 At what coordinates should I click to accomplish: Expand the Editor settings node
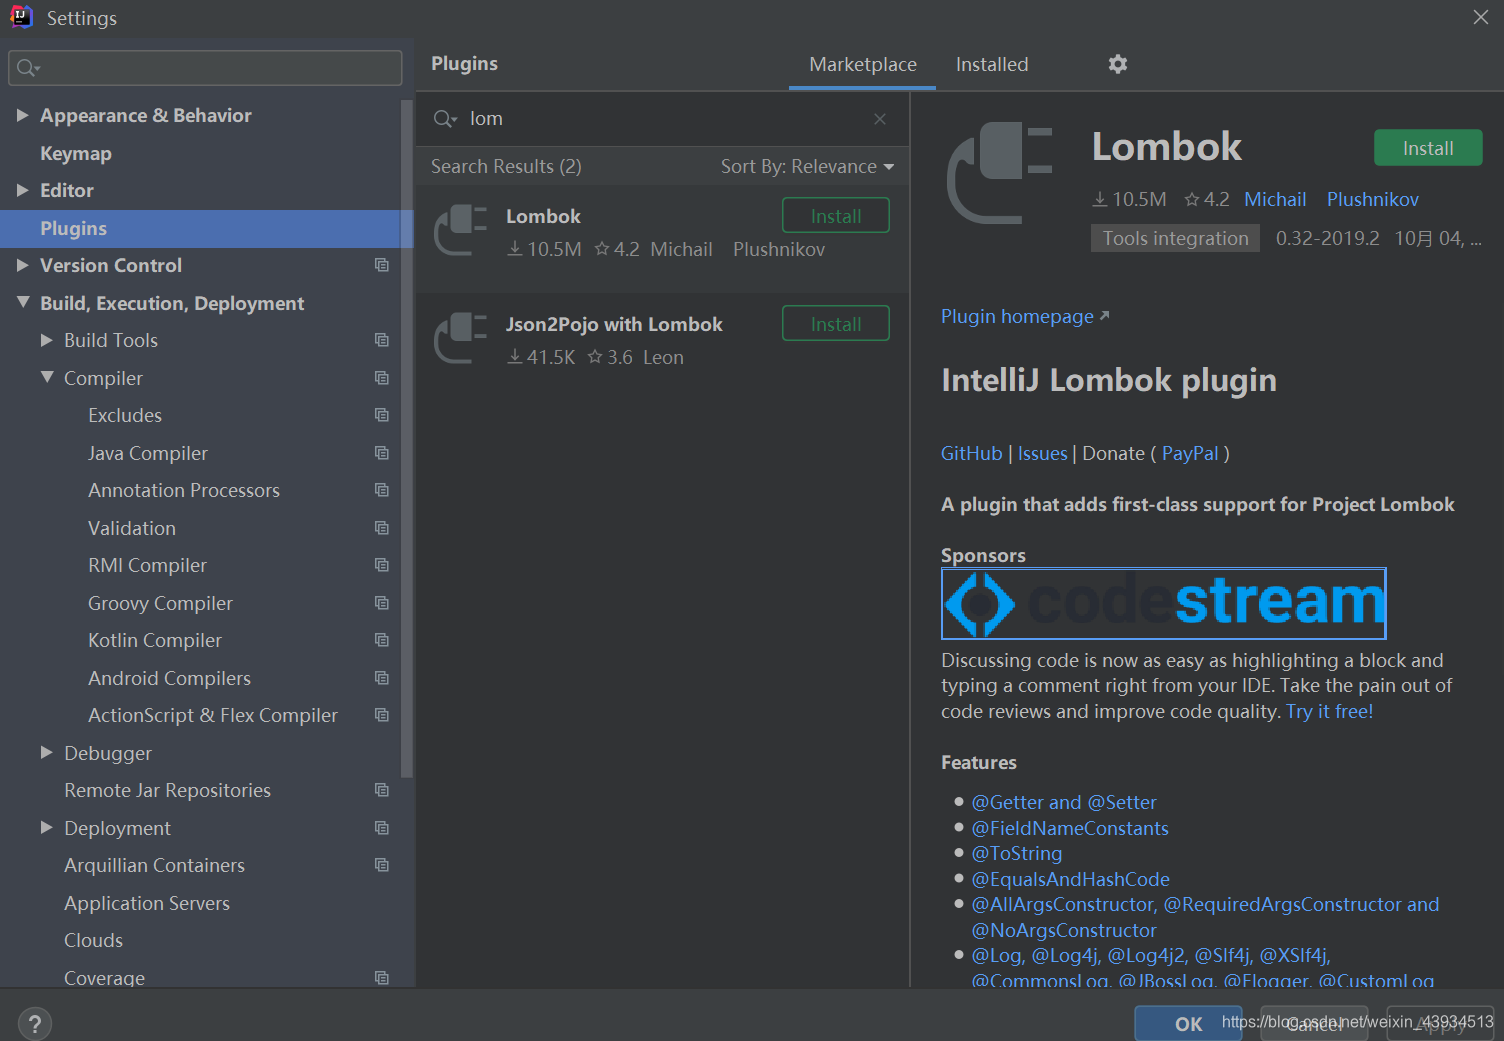[x=22, y=190]
